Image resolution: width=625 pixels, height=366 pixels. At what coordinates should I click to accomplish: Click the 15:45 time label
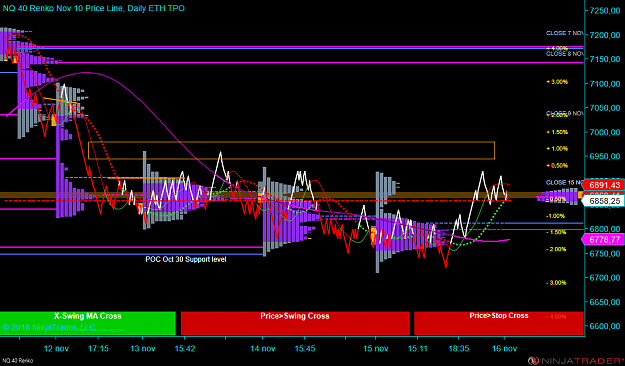pos(305,348)
